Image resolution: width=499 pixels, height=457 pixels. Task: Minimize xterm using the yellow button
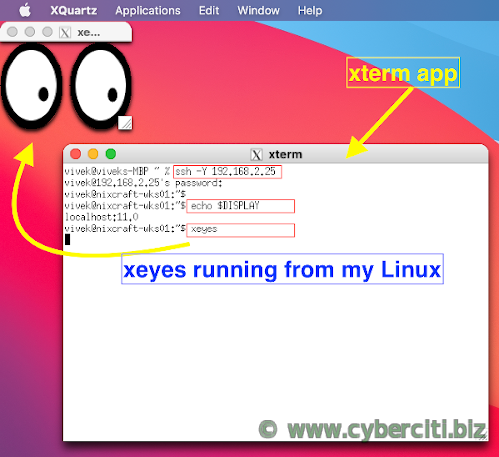(93, 154)
